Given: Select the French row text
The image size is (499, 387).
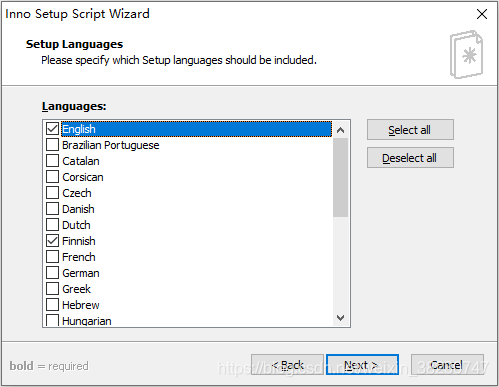Looking at the screenshot, I should tap(79, 257).
